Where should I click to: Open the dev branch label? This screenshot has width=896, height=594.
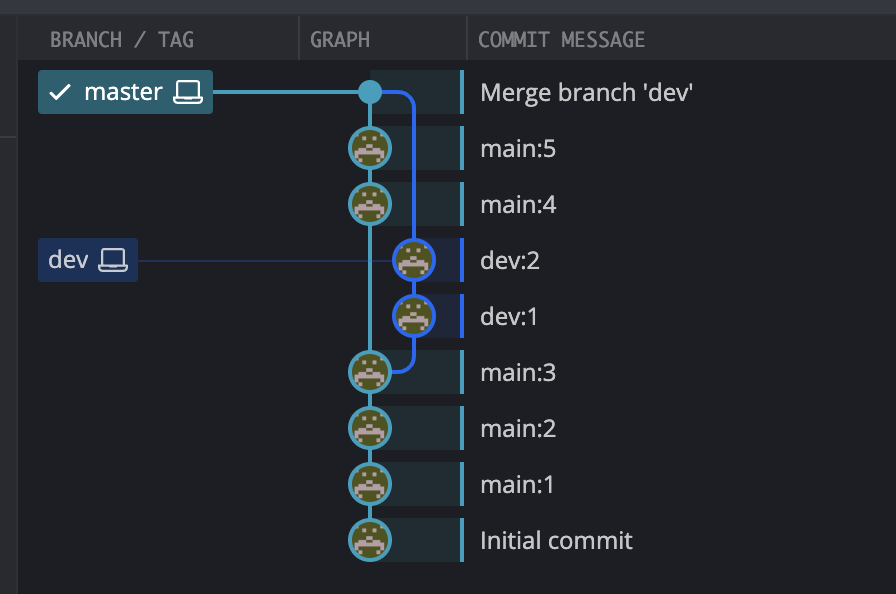75,259
